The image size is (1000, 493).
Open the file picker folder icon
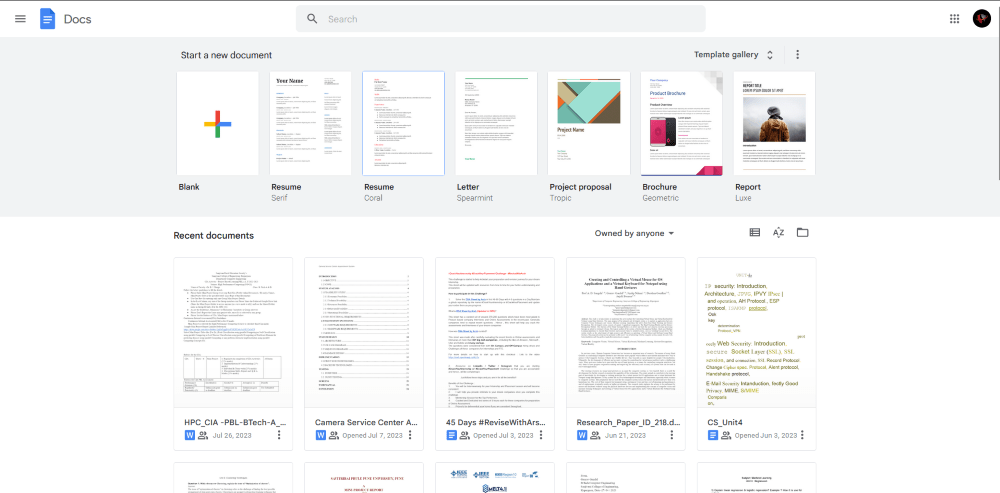click(x=802, y=233)
